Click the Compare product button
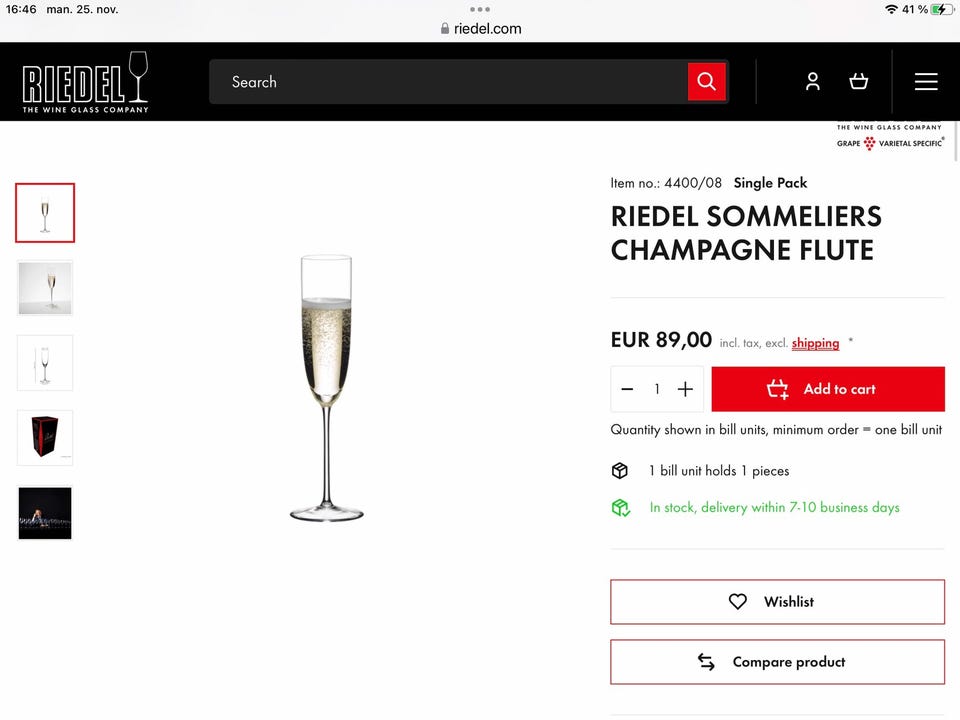The width and height of the screenshot is (960, 720). coord(777,662)
